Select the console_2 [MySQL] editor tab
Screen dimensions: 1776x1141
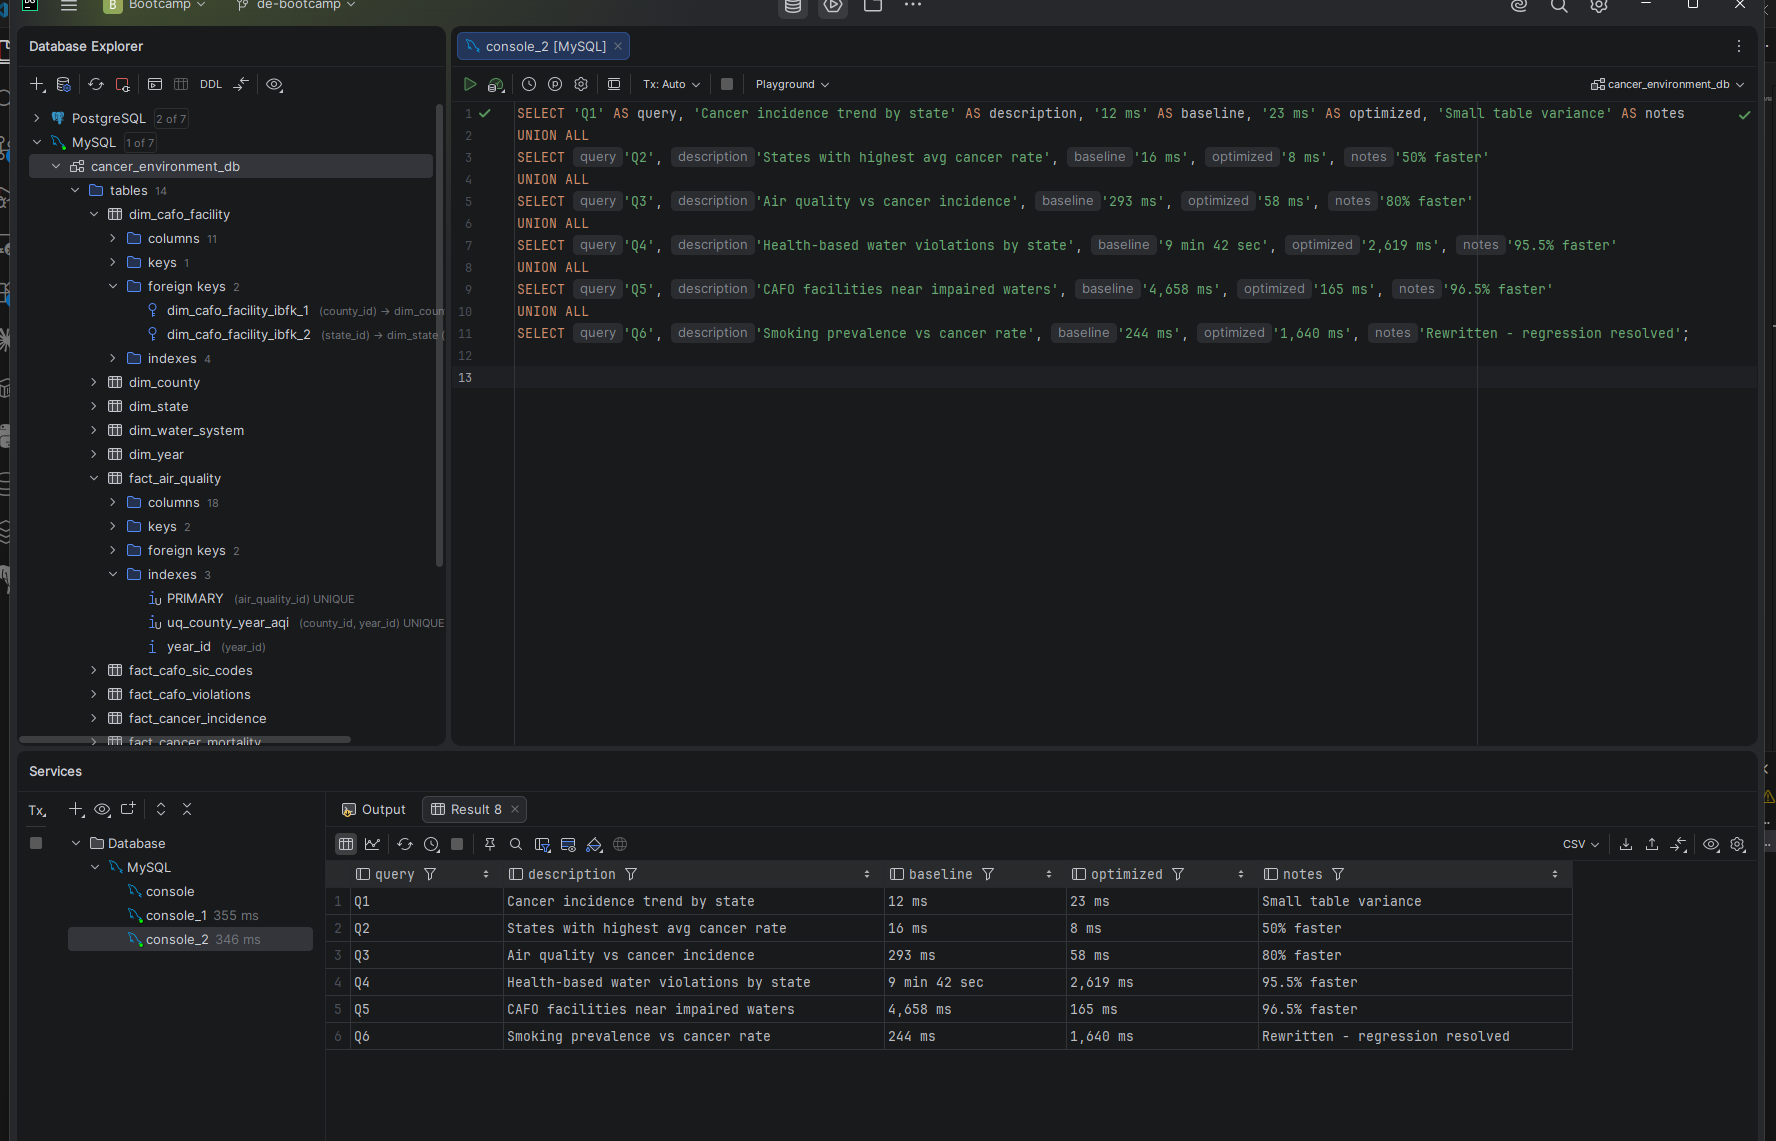click(545, 46)
